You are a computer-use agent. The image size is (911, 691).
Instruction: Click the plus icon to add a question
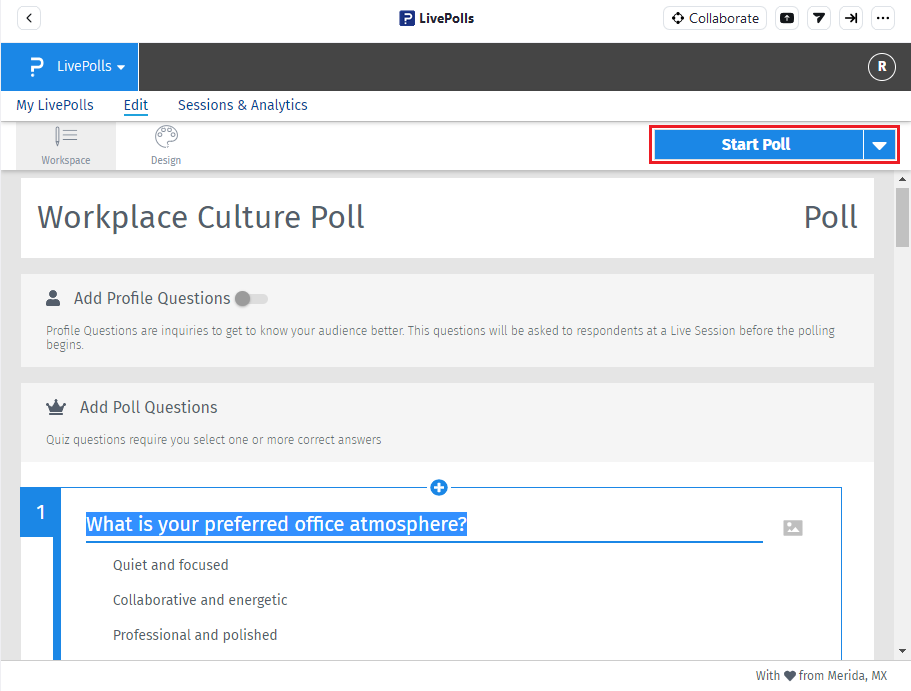[x=439, y=487]
